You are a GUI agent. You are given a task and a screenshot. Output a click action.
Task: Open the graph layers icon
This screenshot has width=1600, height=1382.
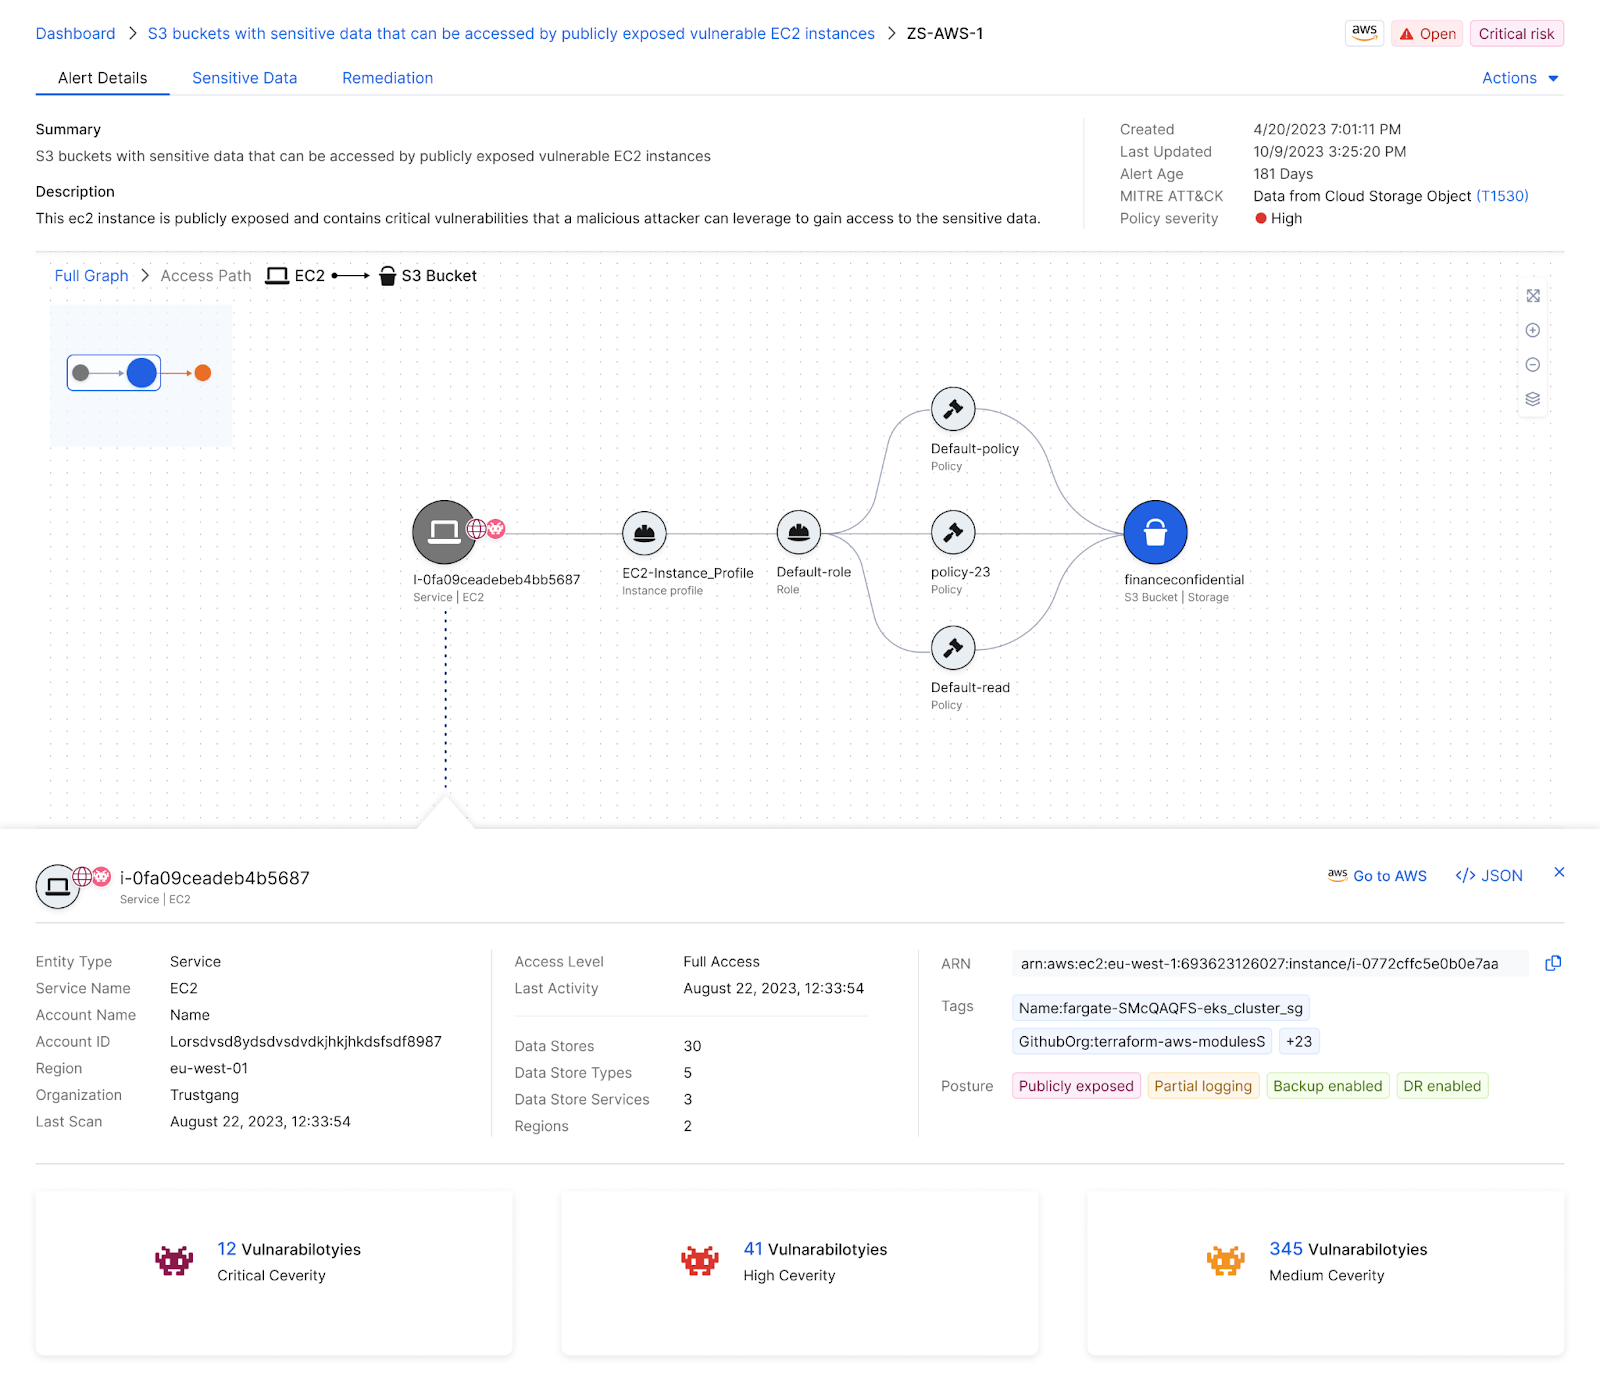tap(1532, 399)
